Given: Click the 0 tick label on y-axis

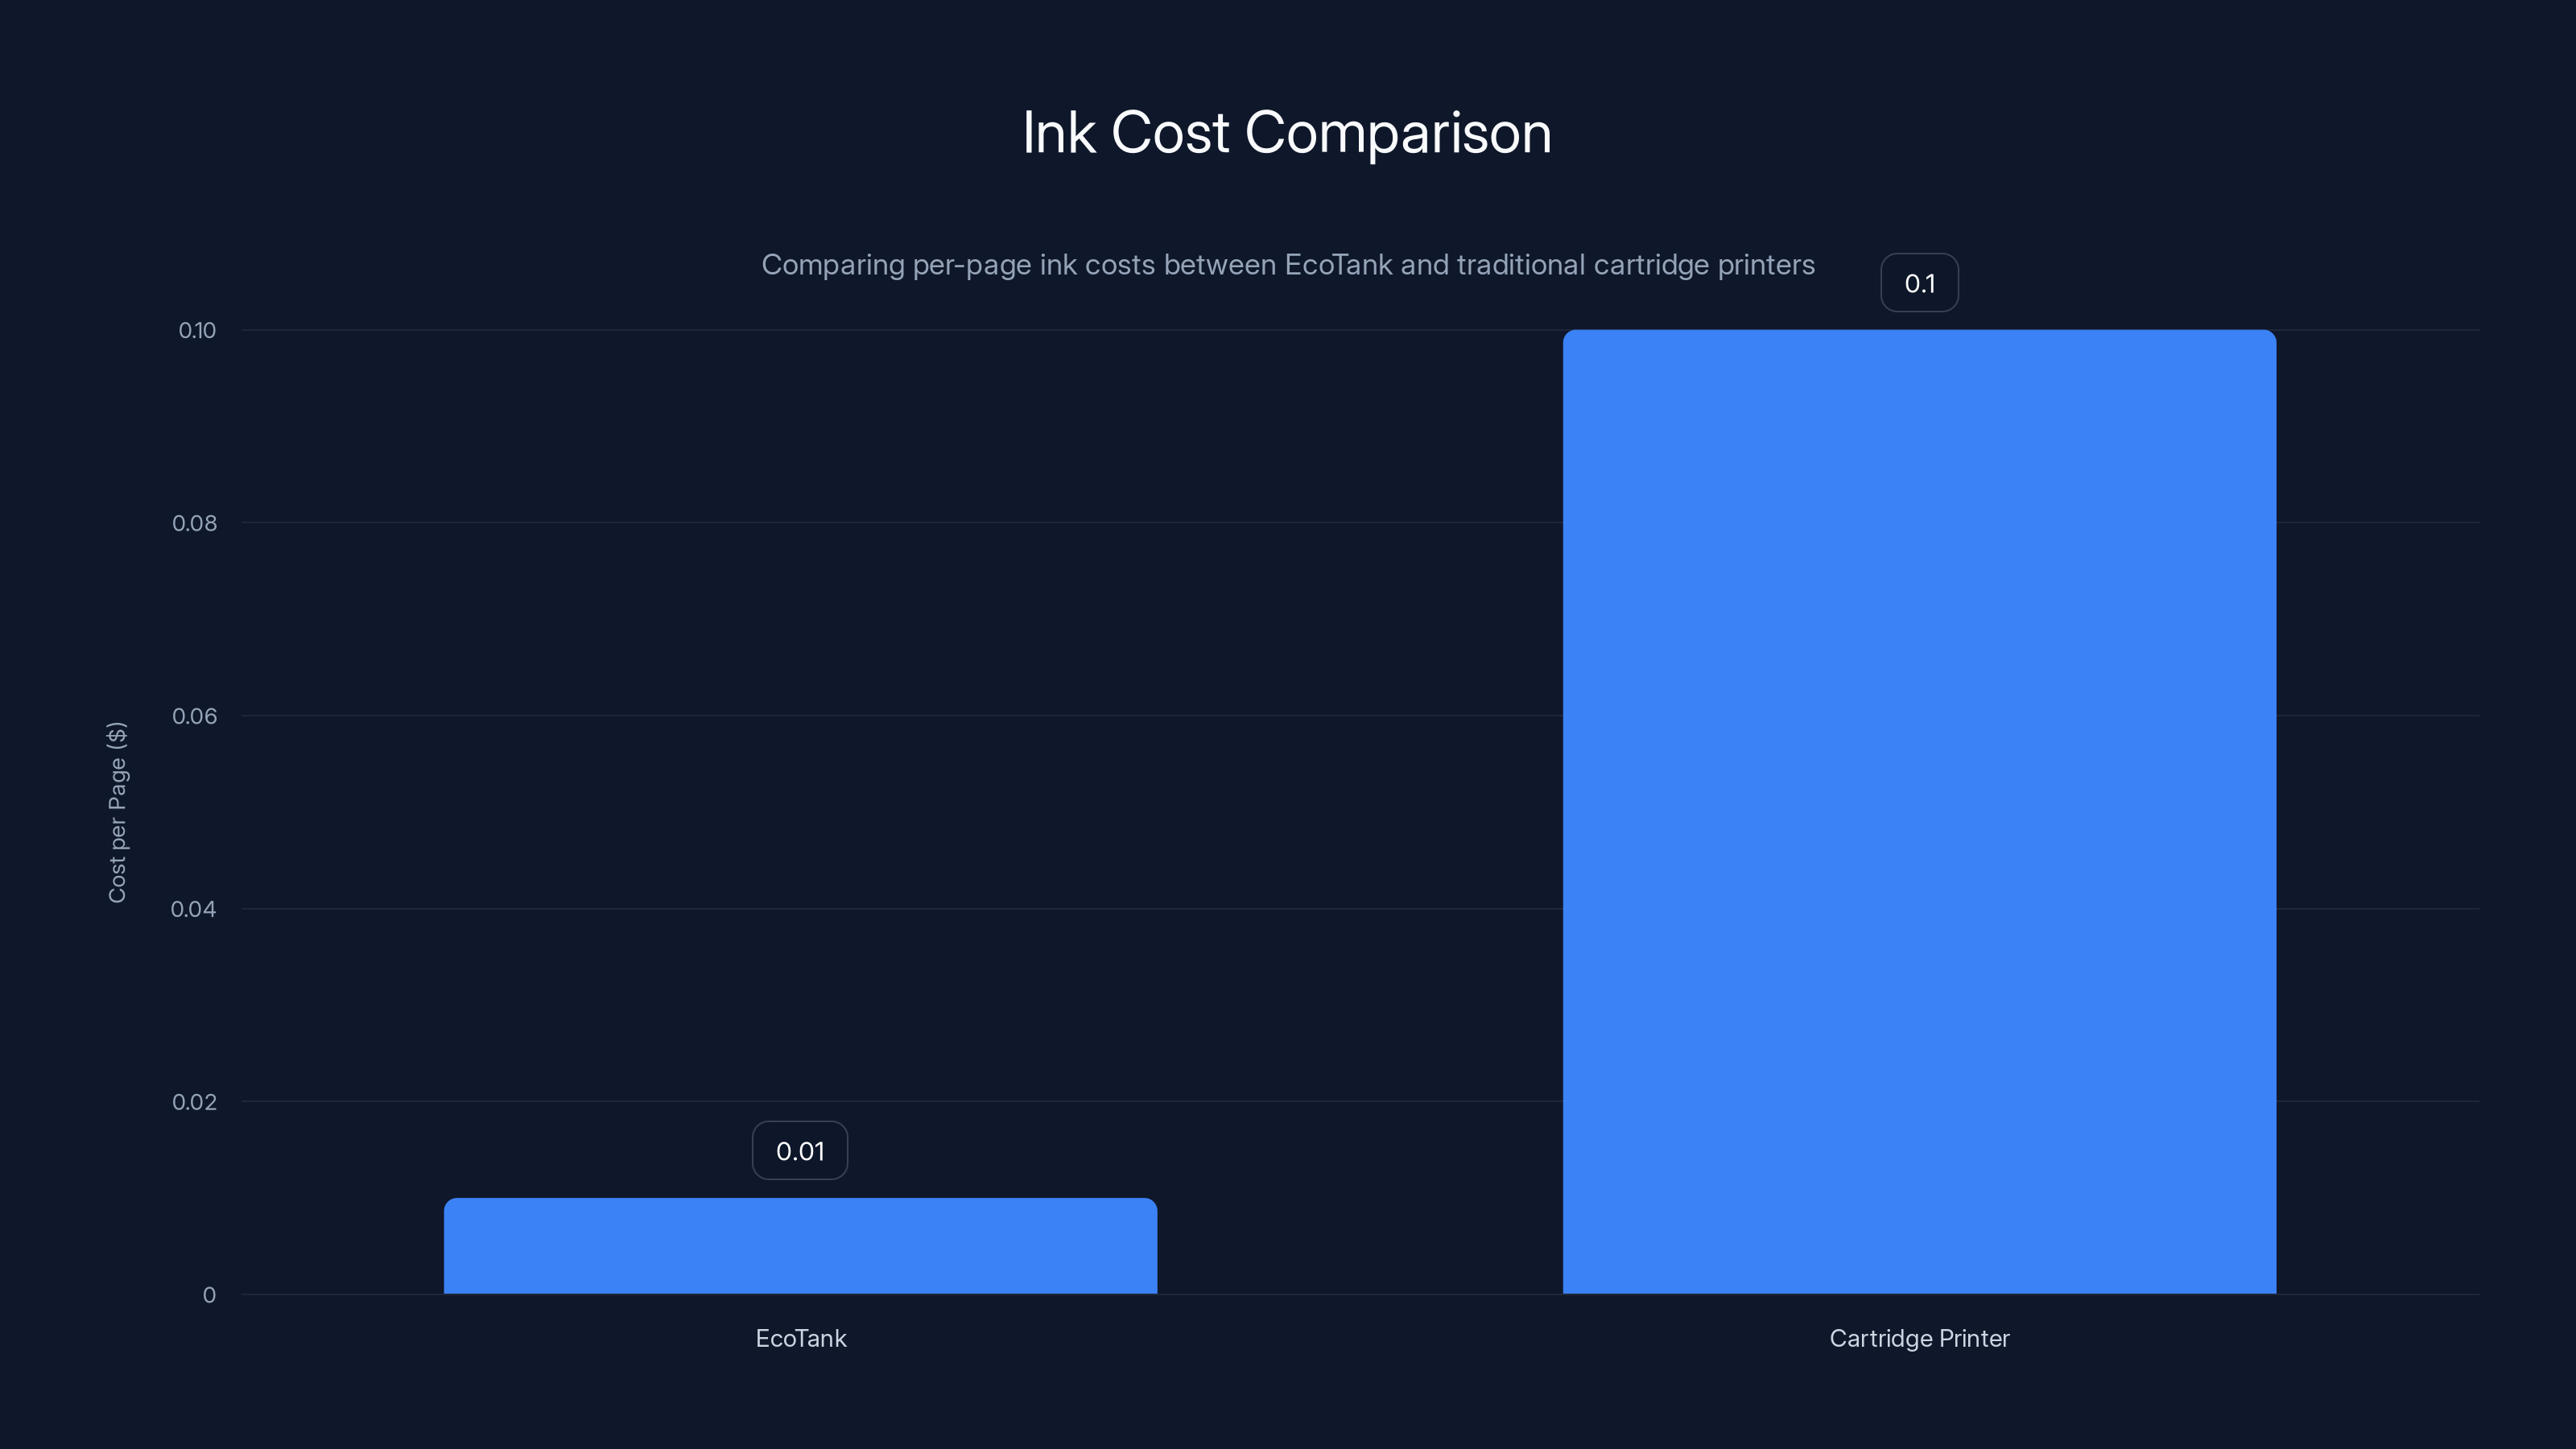Looking at the screenshot, I should [x=209, y=1296].
